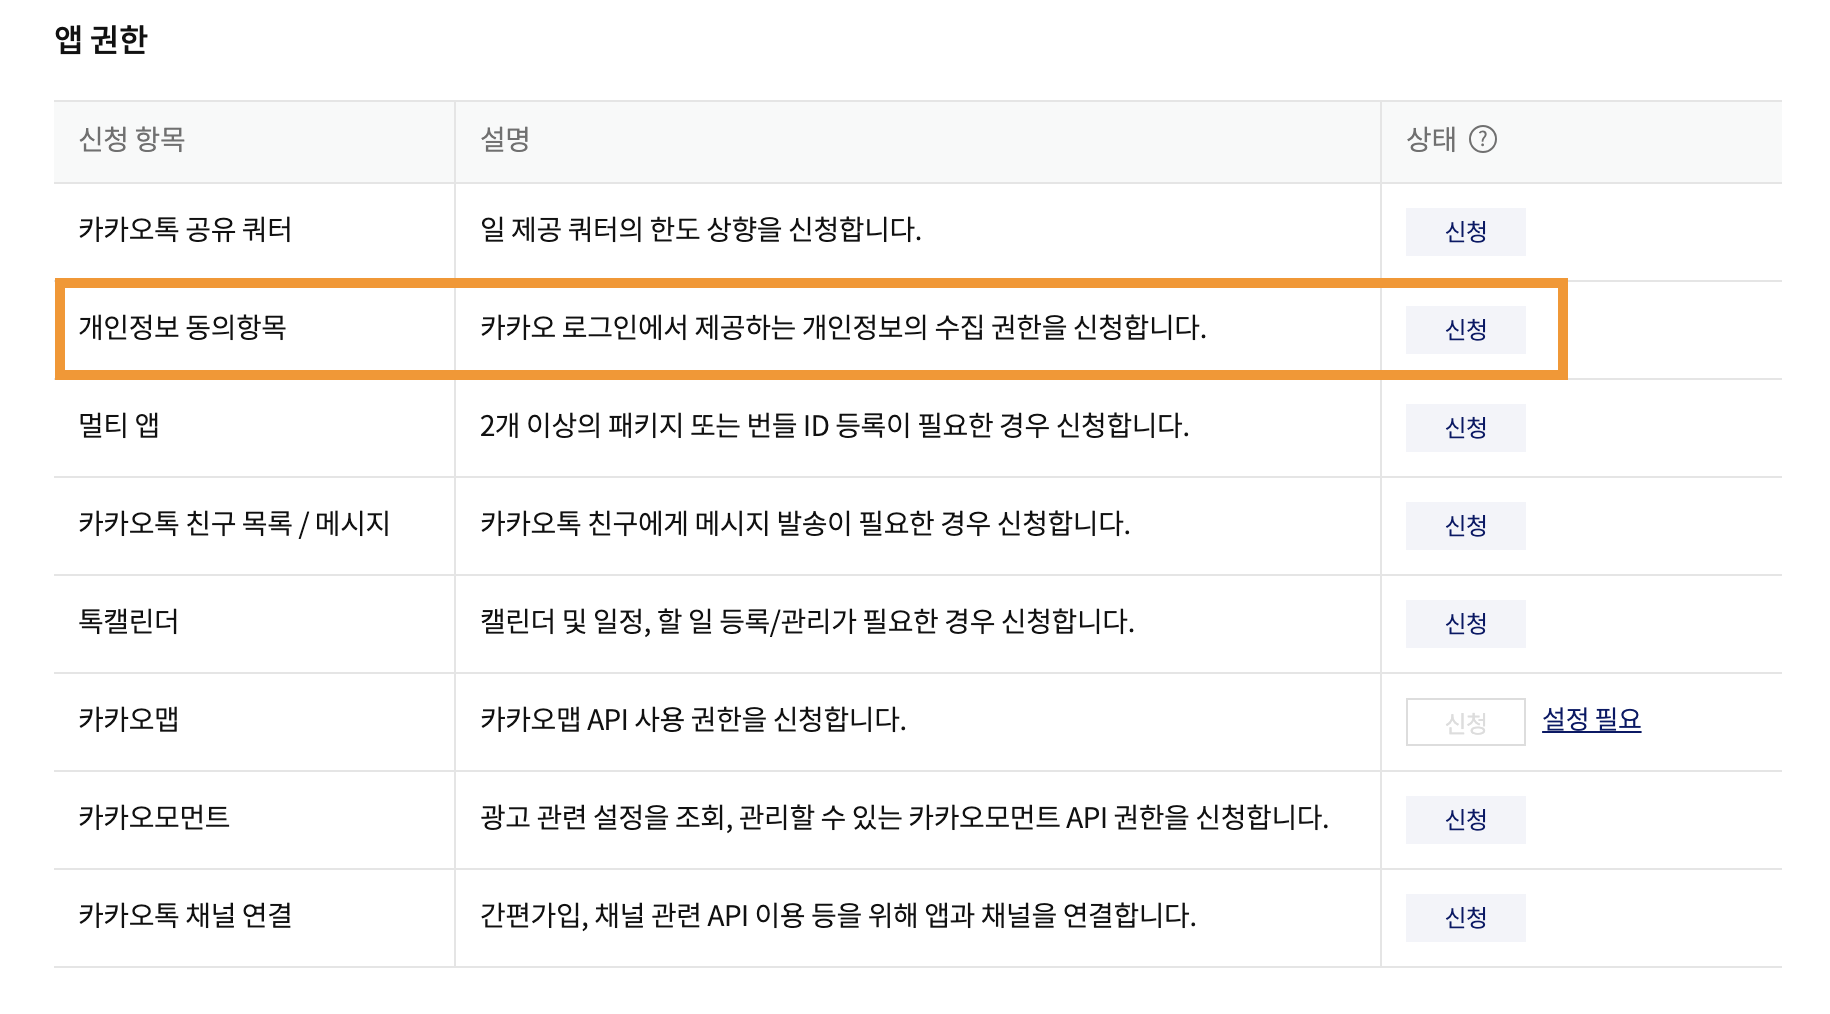Image resolution: width=1830 pixels, height=1014 pixels.
Task: Click the 카카오맵 item name
Action: click(128, 720)
